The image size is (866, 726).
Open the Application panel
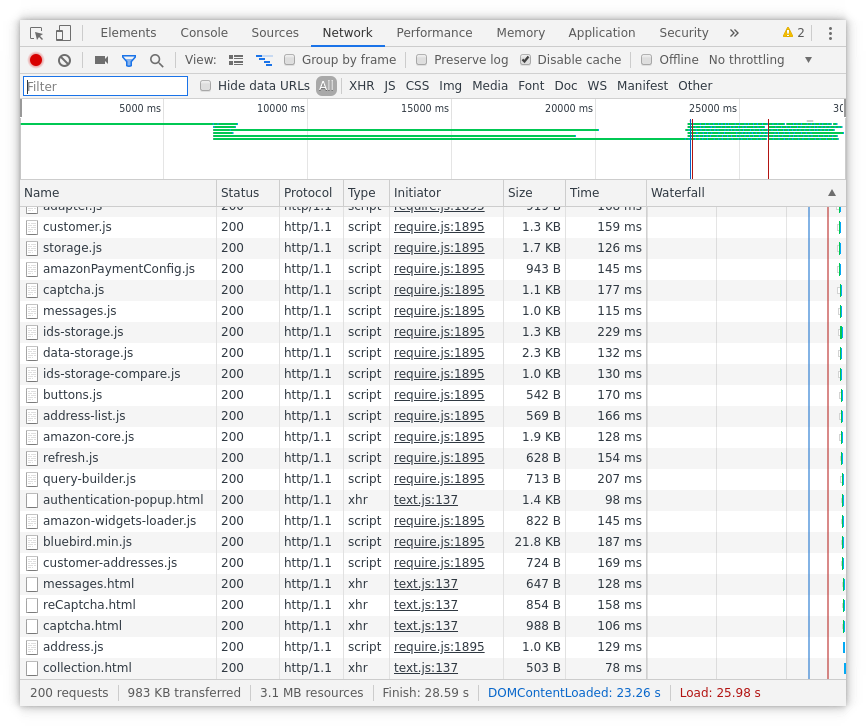[602, 32]
